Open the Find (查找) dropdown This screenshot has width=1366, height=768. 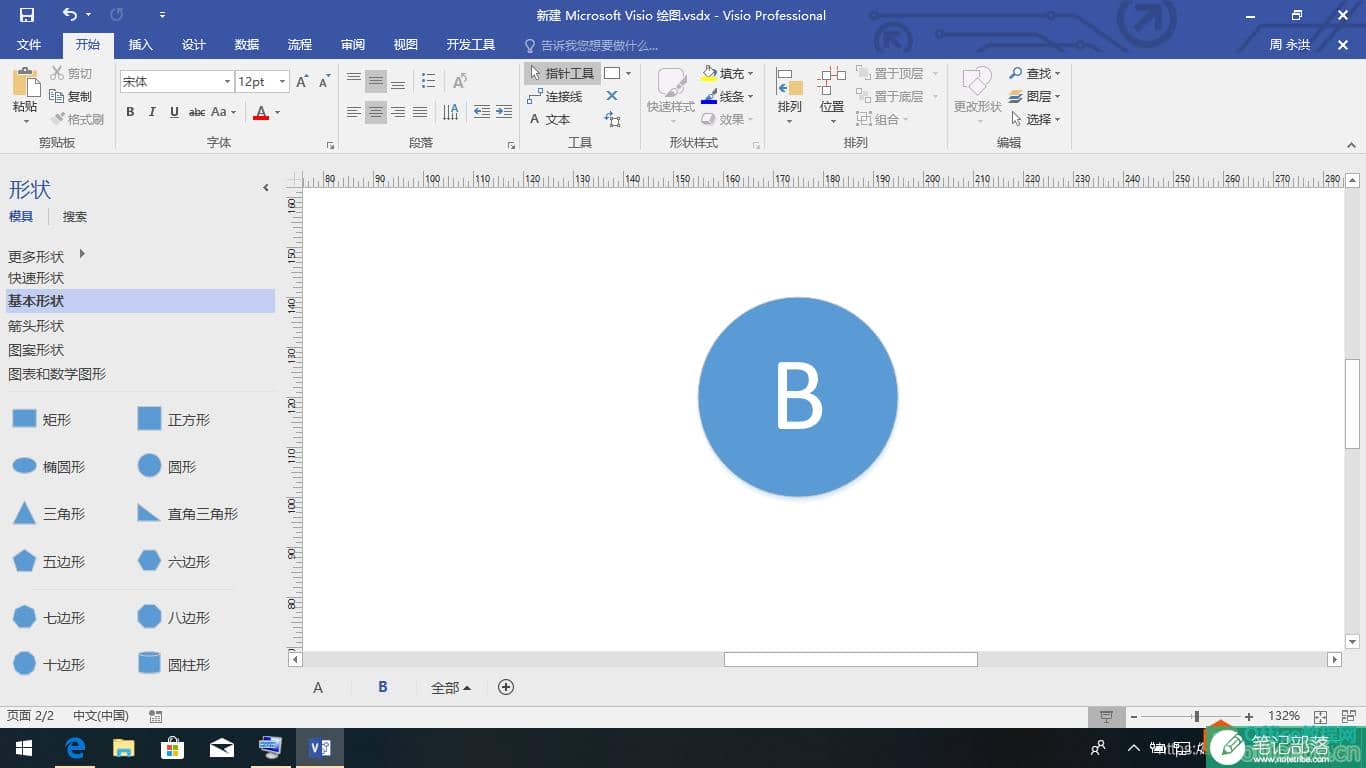[x=1034, y=73]
